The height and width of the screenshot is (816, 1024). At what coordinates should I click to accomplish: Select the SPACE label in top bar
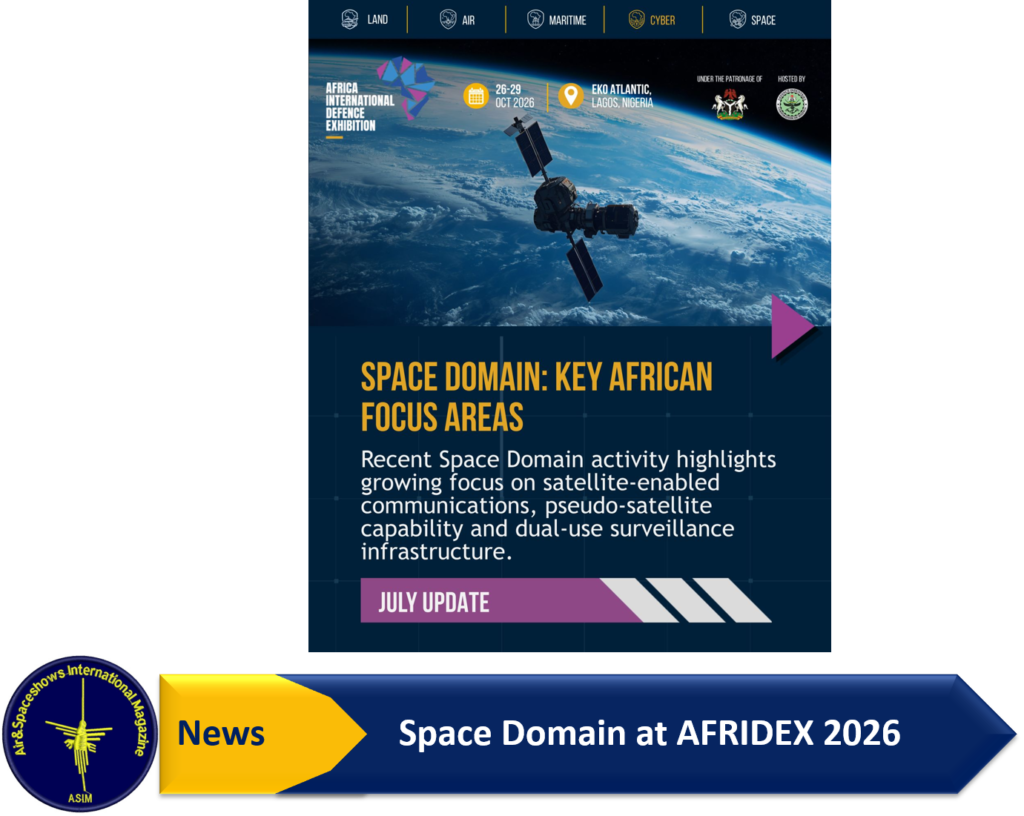(x=763, y=20)
